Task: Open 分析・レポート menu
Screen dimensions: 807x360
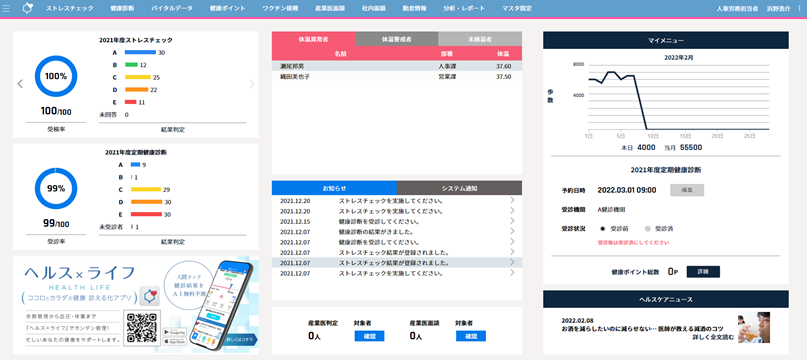Action: [x=464, y=9]
